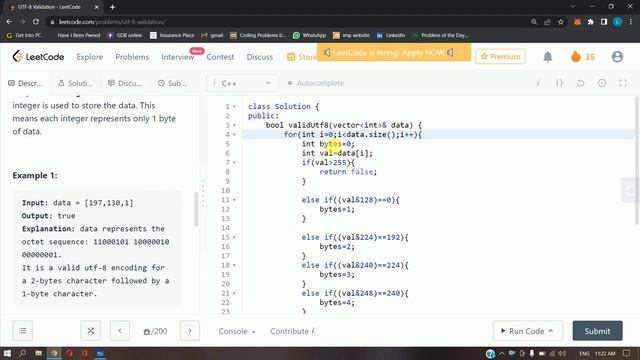
Task: Open Windows taskbar search
Action: point(22,353)
